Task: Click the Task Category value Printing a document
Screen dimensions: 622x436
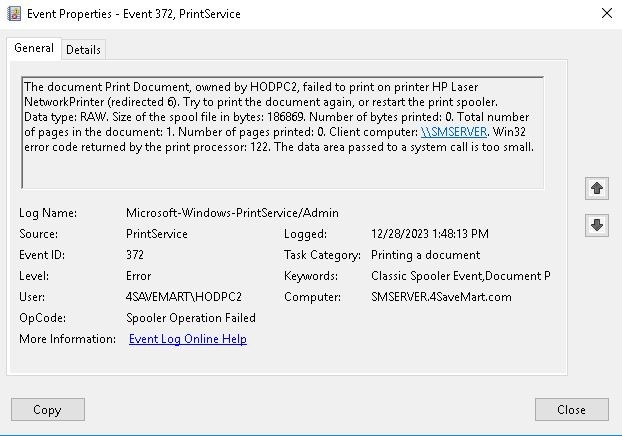Action: (425, 255)
